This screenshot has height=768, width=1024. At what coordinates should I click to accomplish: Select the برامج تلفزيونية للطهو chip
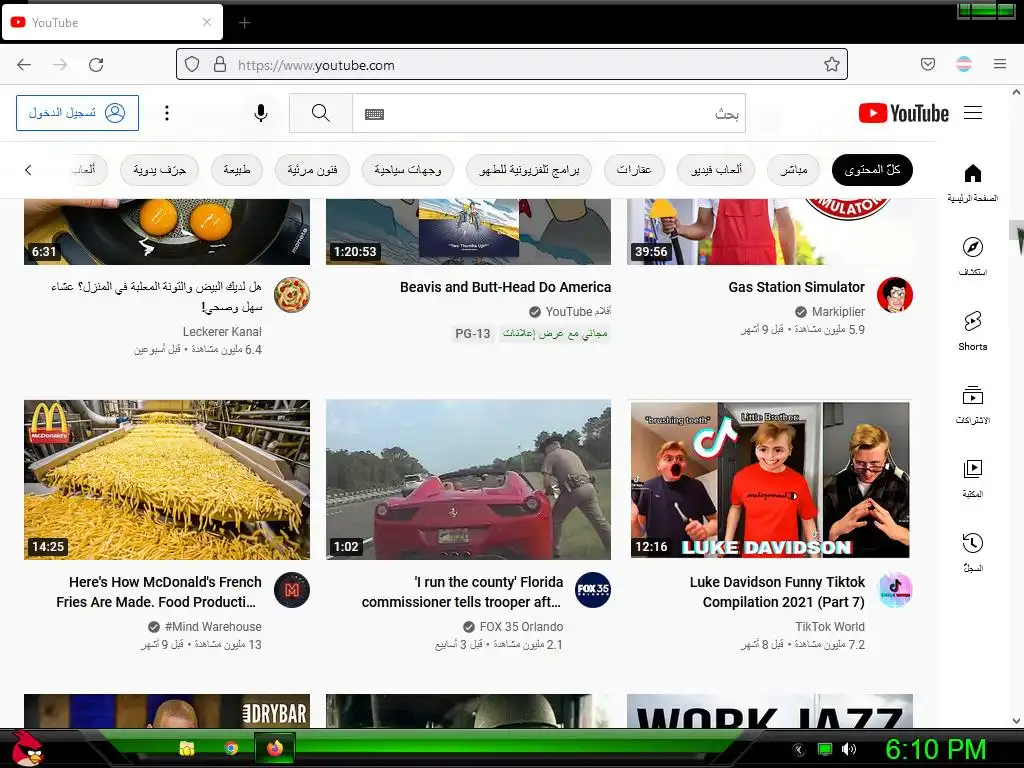click(x=529, y=170)
